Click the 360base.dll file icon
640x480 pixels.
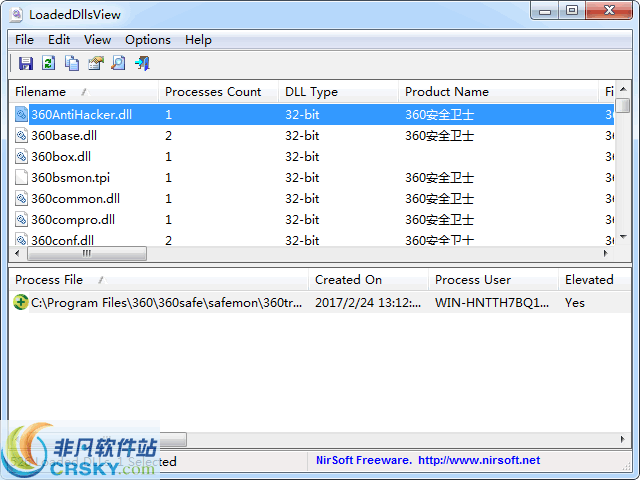tap(21, 136)
